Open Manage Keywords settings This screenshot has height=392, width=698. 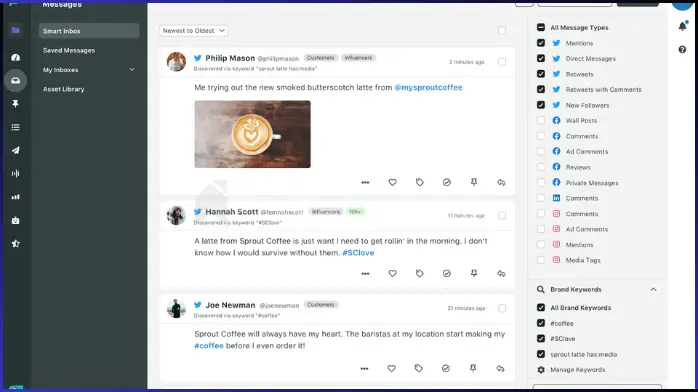pos(577,370)
